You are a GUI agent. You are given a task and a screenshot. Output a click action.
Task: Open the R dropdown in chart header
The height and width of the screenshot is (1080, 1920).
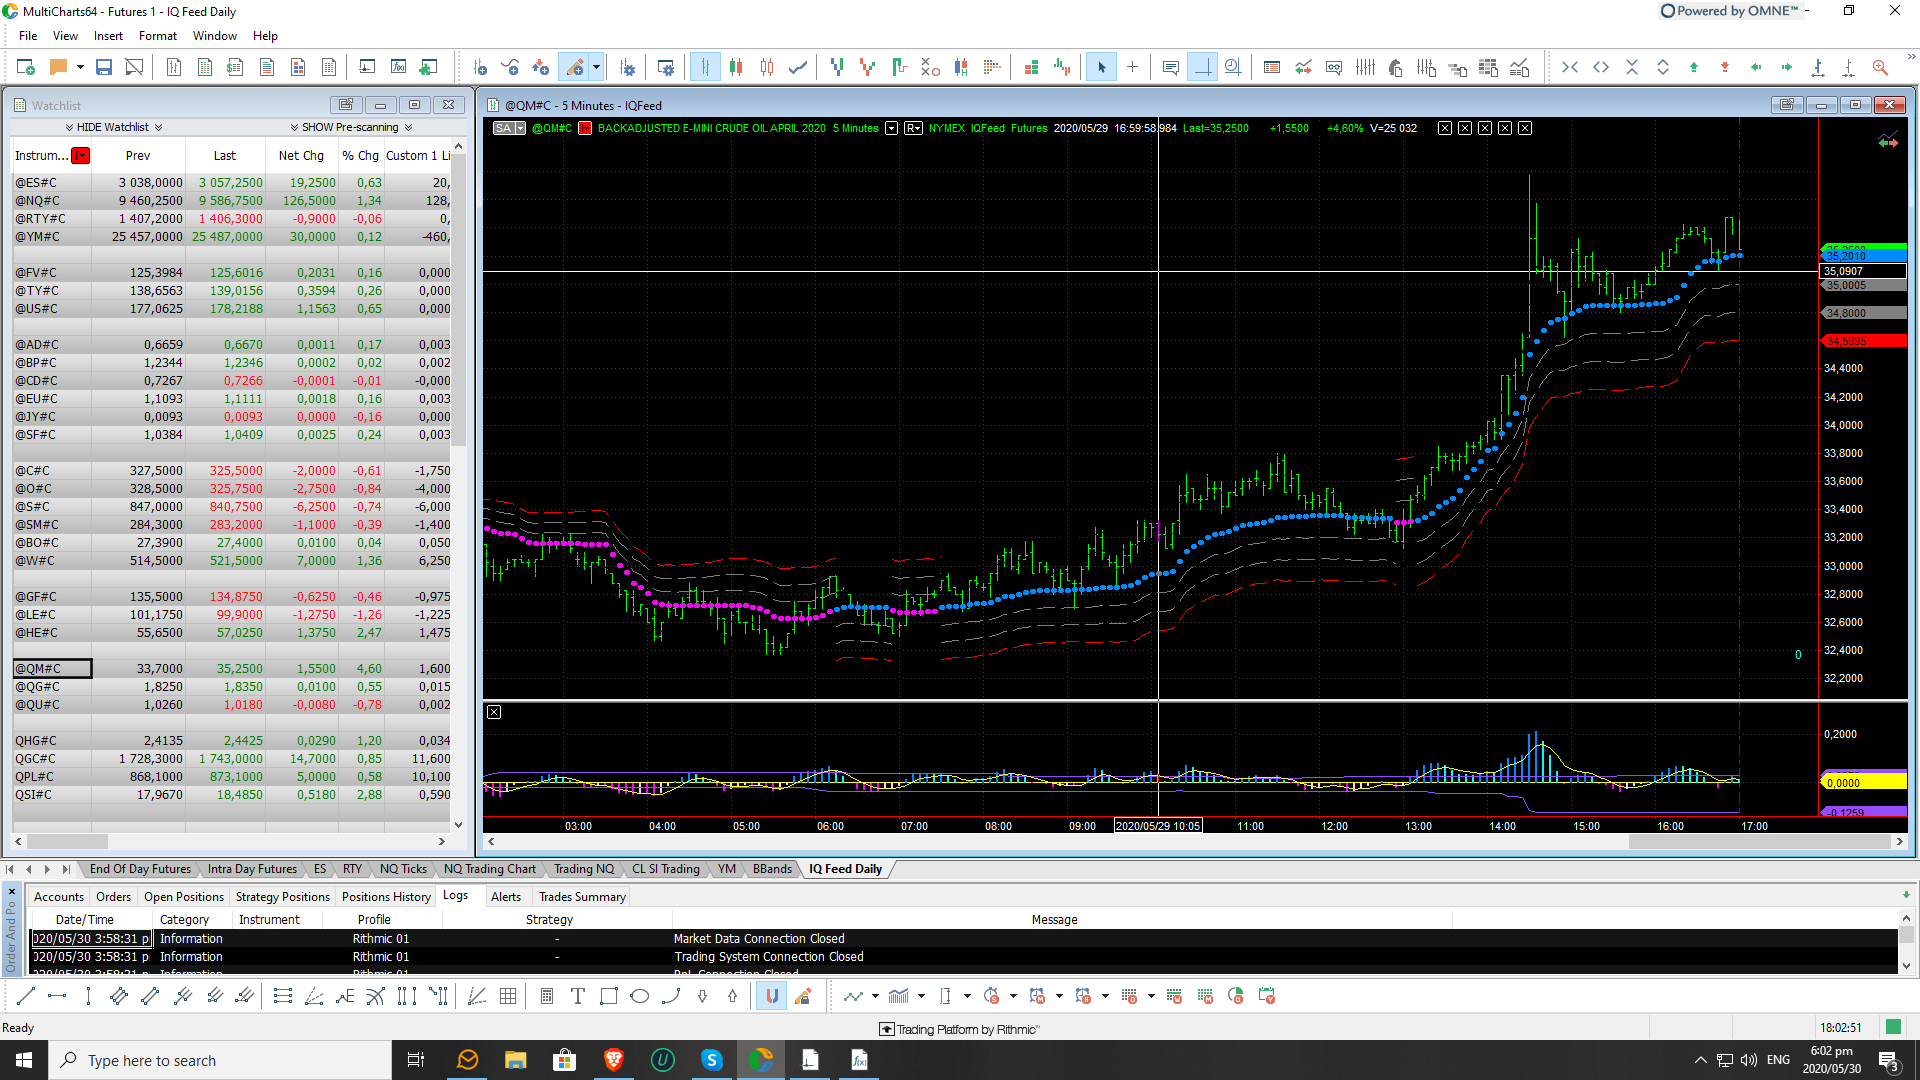pyautogui.click(x=913, y=128)
